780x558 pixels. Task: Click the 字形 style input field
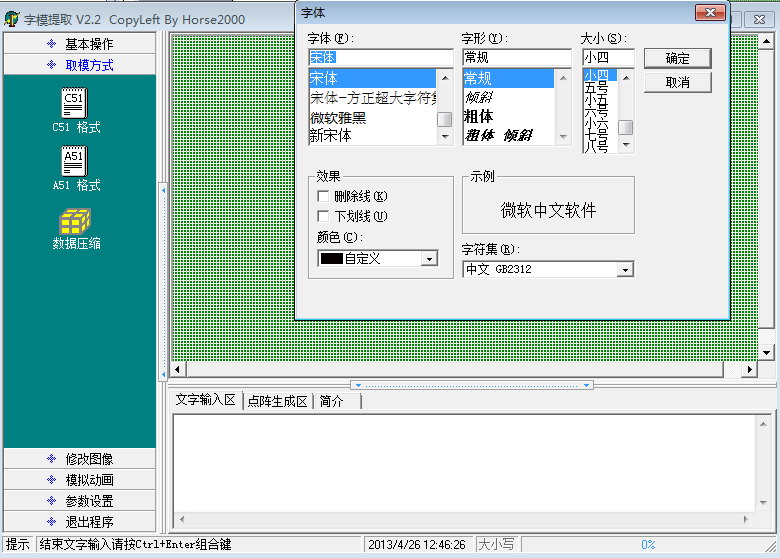(x=517, y=58)
